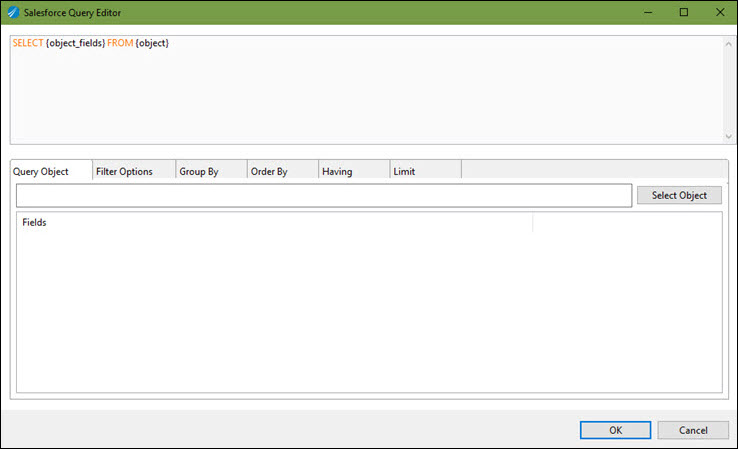
Task: Confirm the query with the OK button
Action: pos(616,430)
